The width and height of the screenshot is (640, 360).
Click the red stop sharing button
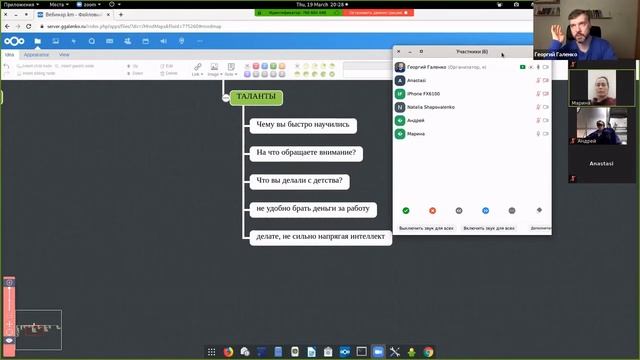[x=378, y=13]
